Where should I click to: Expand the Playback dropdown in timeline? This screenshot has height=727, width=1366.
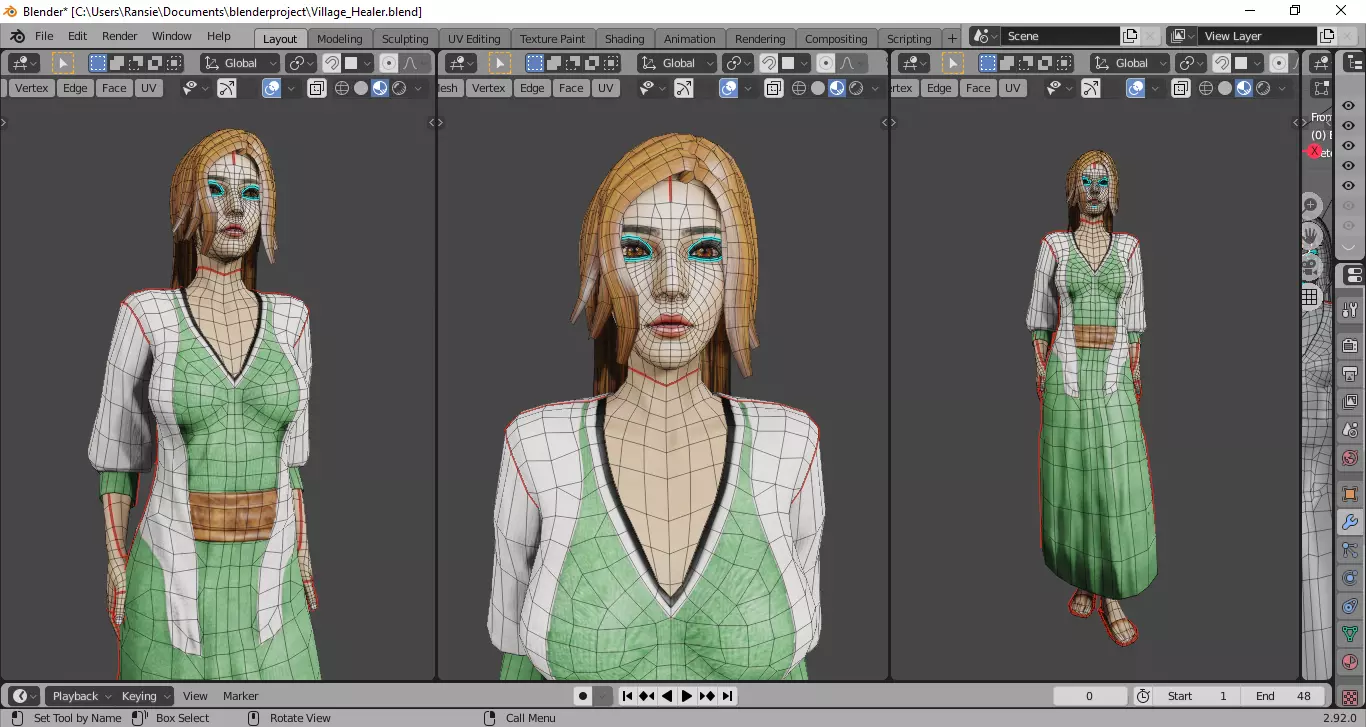[x=81, y=696]
